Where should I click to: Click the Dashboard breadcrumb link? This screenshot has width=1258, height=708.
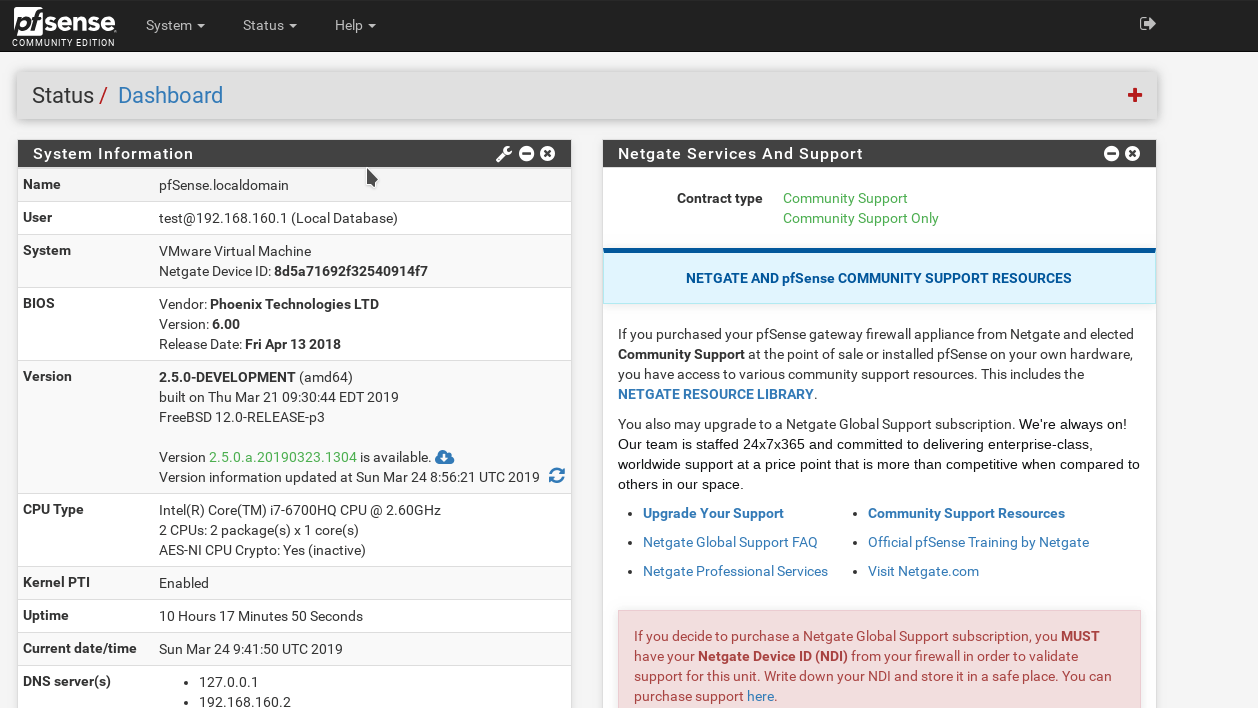(x=170, y=95)
